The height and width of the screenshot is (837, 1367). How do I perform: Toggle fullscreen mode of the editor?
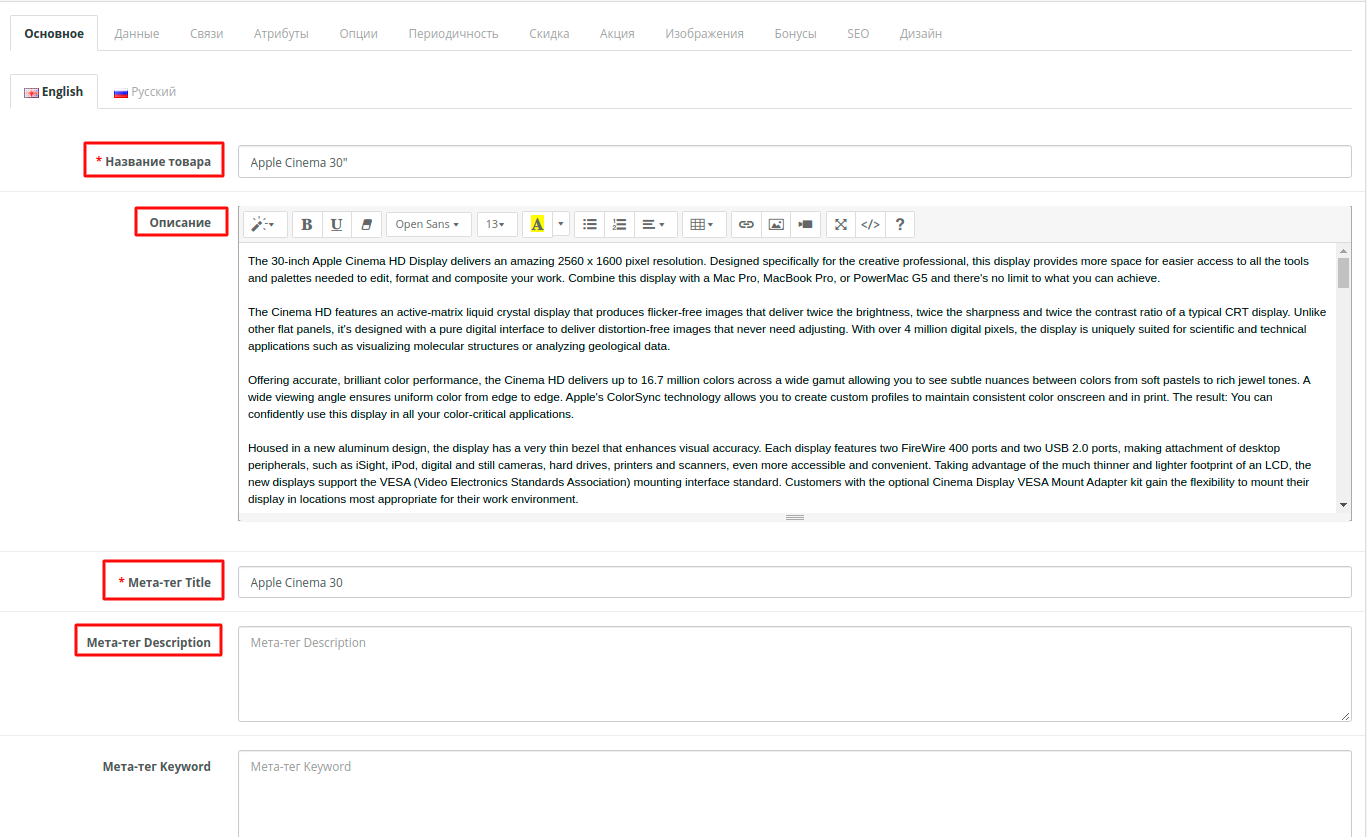tap(841, 224)
